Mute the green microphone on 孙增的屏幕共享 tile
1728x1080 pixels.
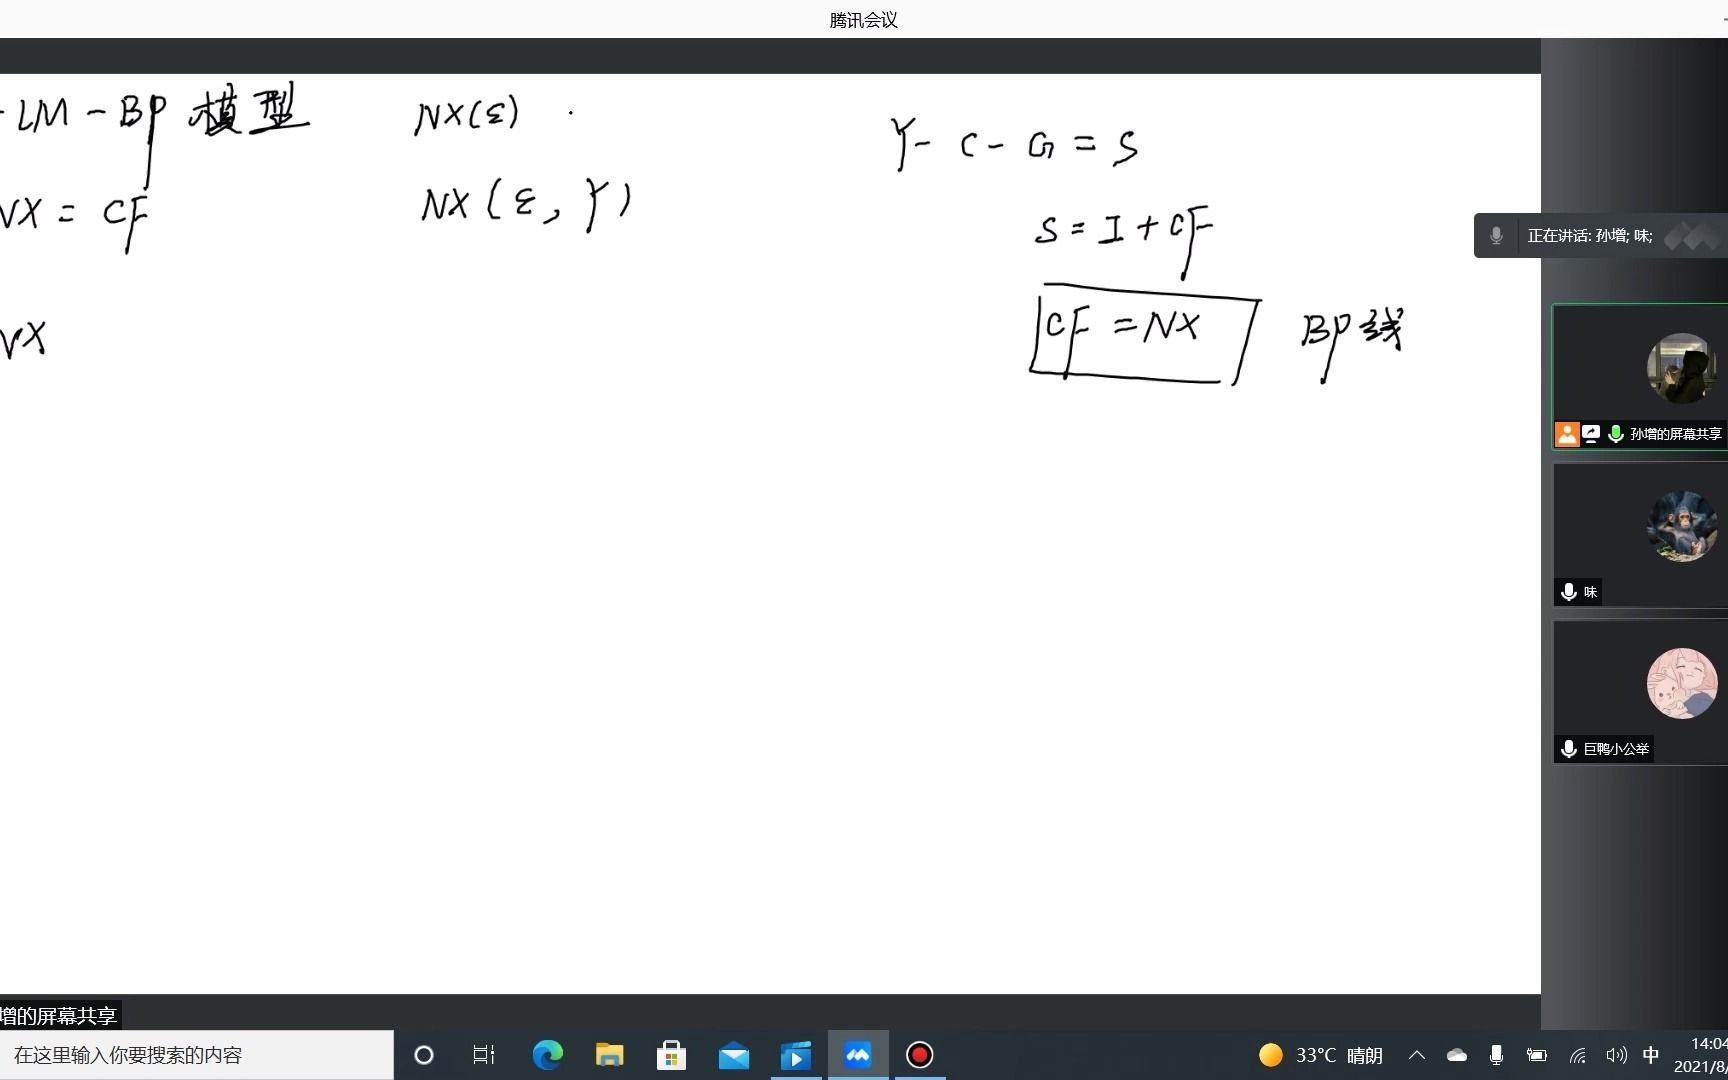point(1615,434)
